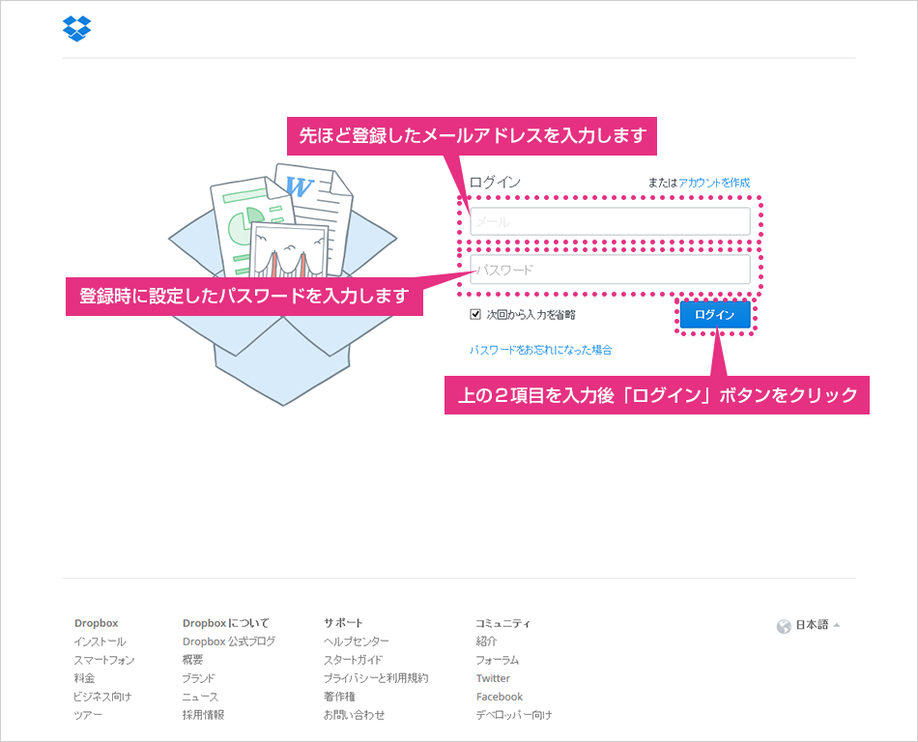Open the 著作権 footer link
The width and height of the screenshot is (918, 742).
click(x=340, y=697)
